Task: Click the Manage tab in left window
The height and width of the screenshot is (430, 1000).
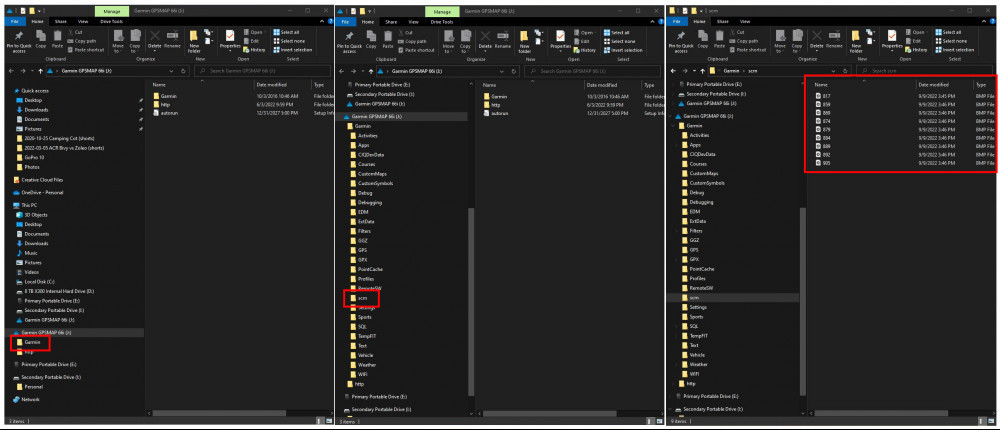Action: click(x=111, y=11)
